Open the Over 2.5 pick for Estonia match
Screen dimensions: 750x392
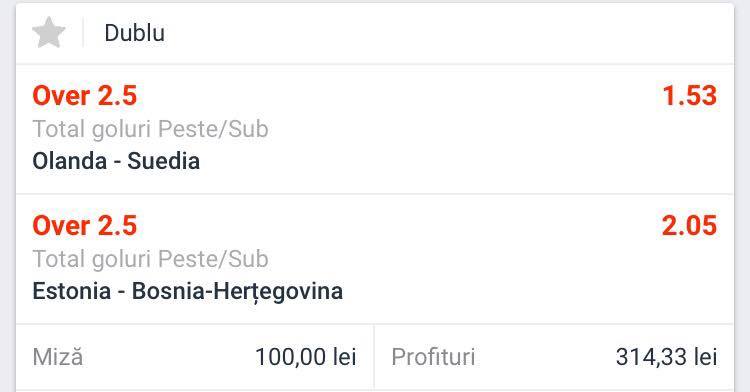(x=85, y=226)
